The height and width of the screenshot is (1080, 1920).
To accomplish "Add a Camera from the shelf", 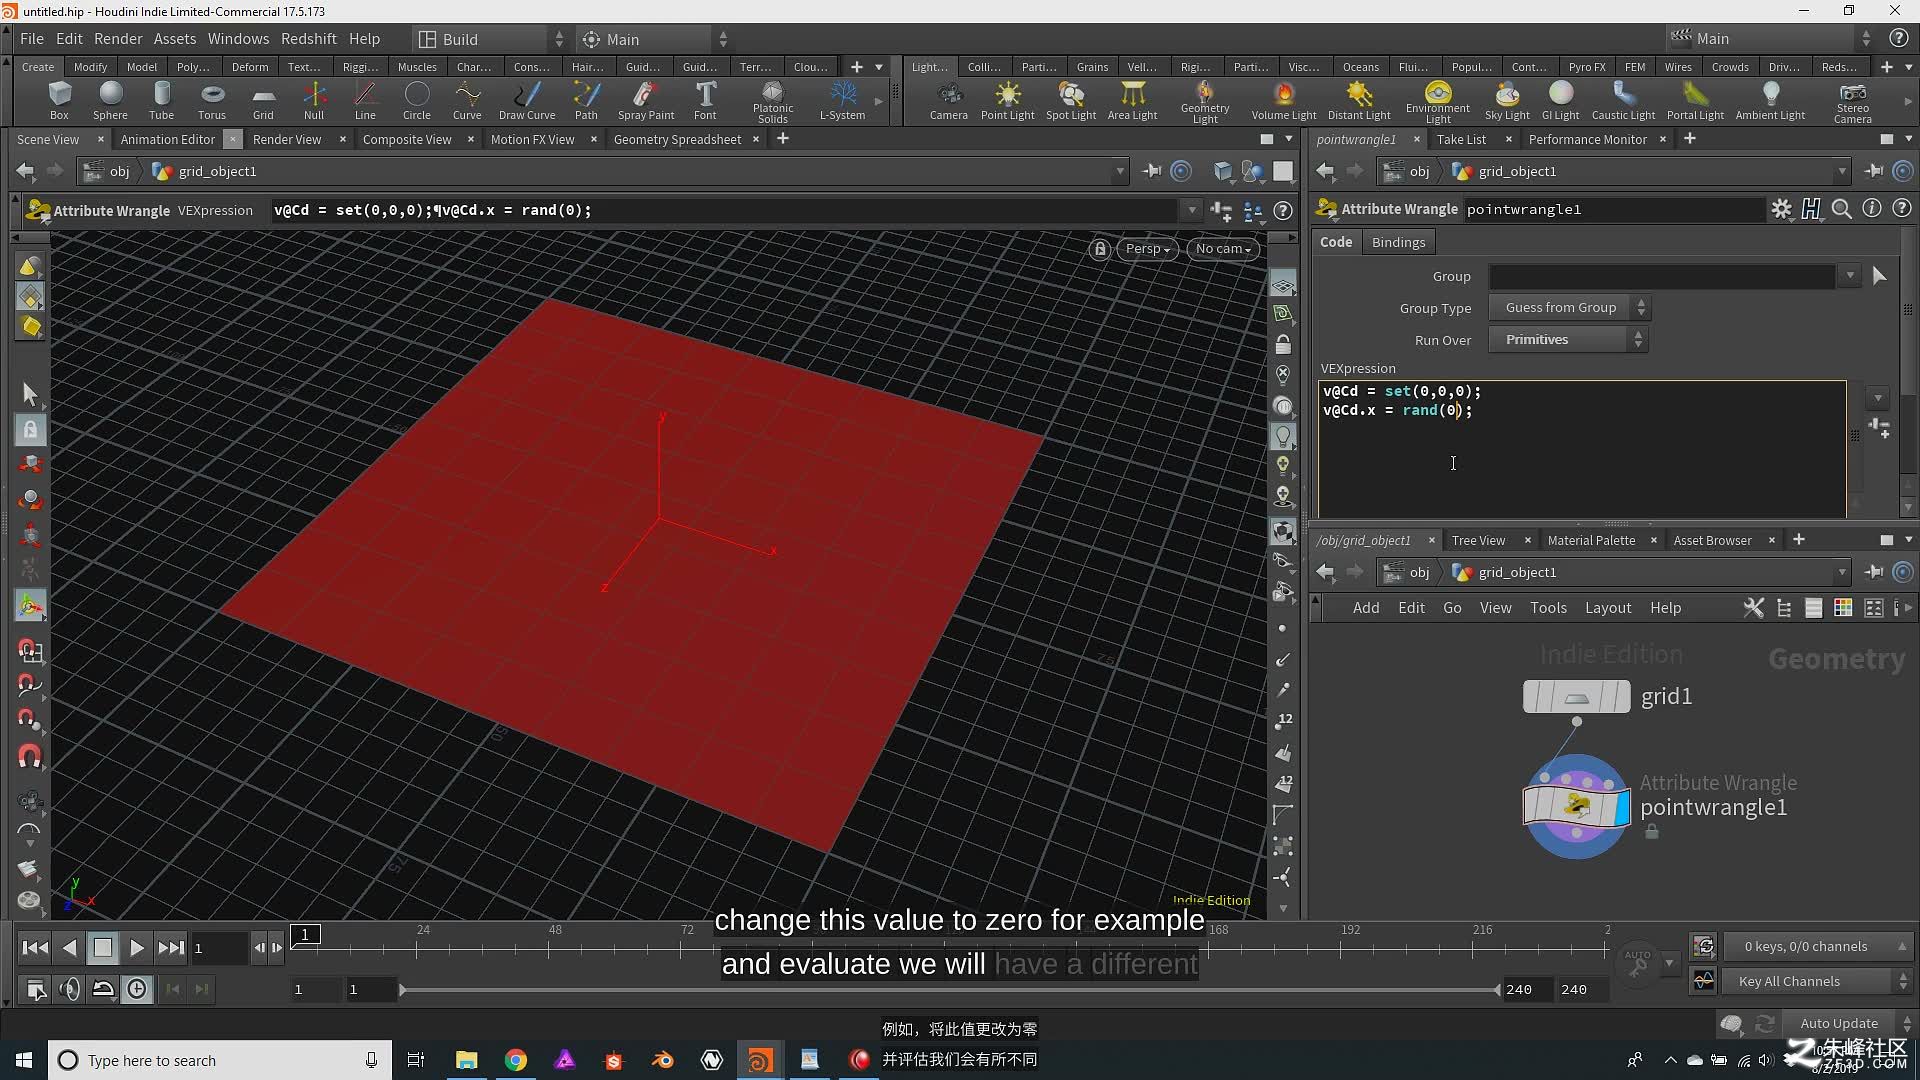I will click(x=948, y=101).
